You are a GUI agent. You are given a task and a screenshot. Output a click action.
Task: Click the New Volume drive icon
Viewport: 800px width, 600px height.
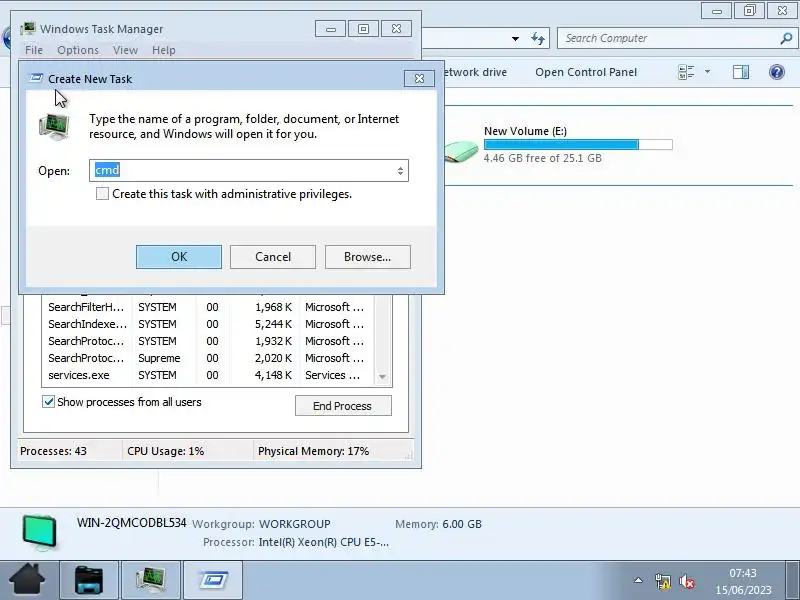pos(461,152)
